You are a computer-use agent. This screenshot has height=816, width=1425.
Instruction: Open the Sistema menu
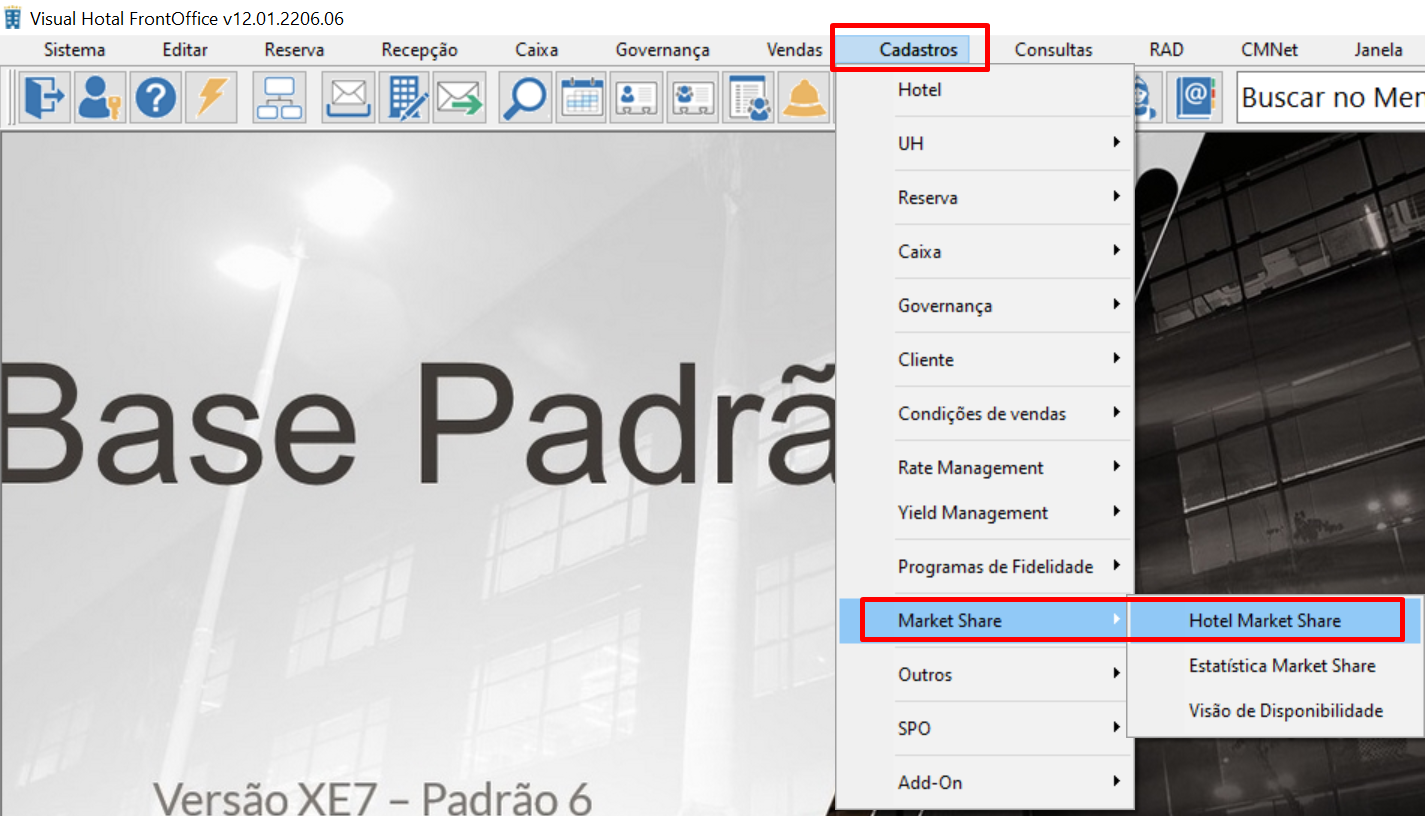tap(74, 50)
